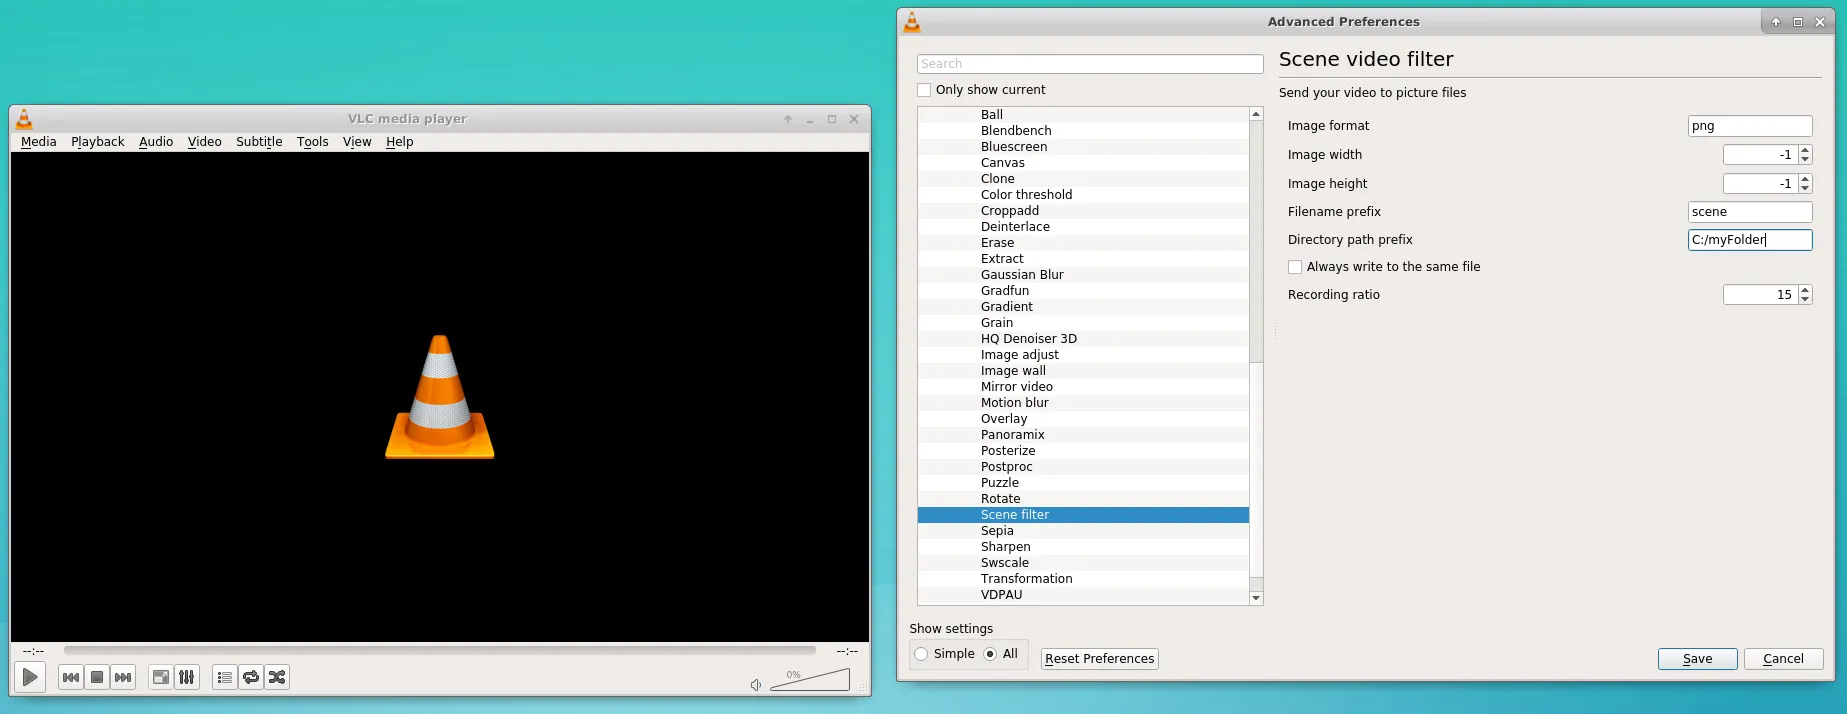The image size is (1847, 714).
Task: Increase Image height stepper up arrow
Action: [x=1805, y=179]
